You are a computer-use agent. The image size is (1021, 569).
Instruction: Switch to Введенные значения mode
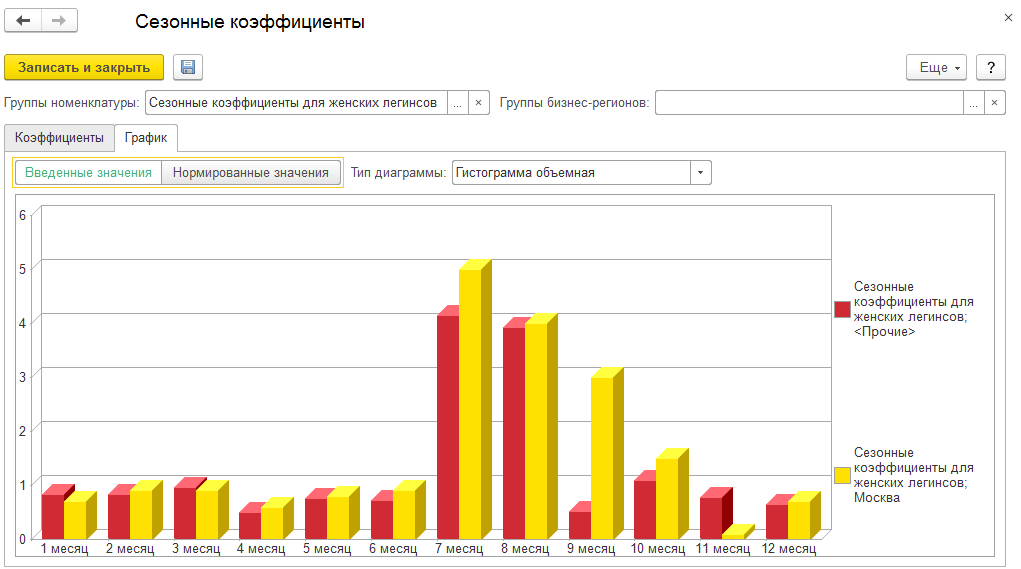pyautogui.click(x=88, y=172)
